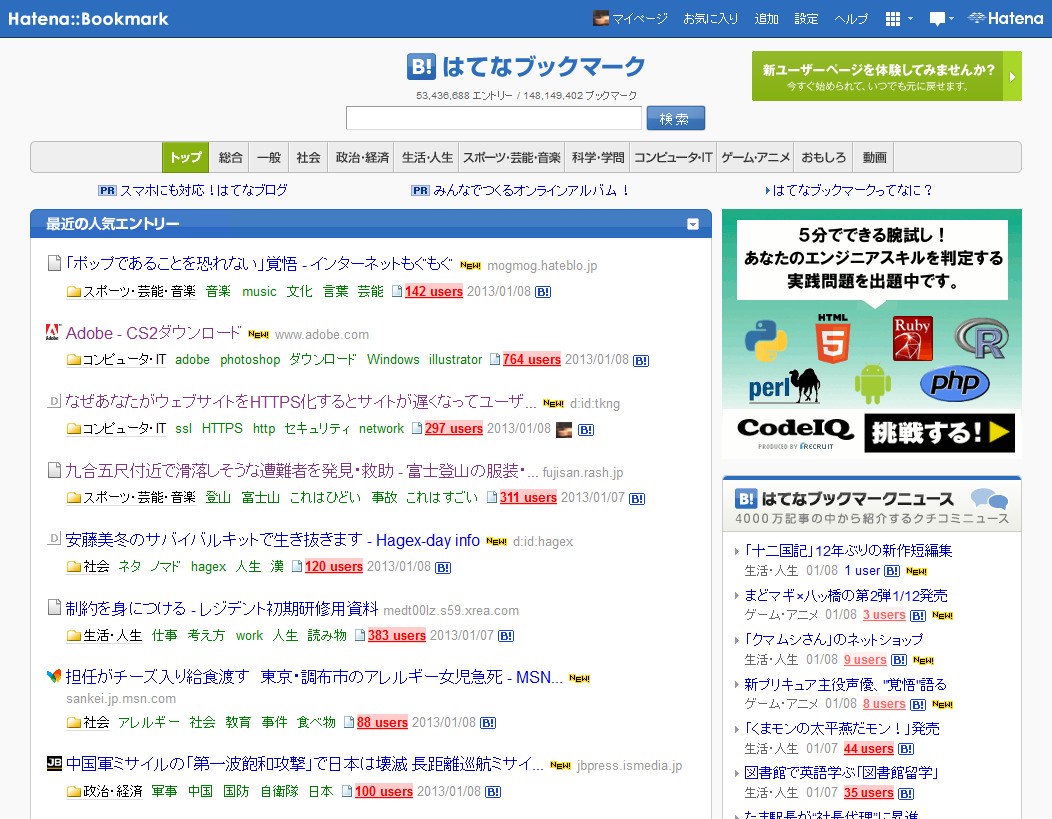
Task: Click B! bookmark icon next to 100 users
Action: (x=492, y=792)
